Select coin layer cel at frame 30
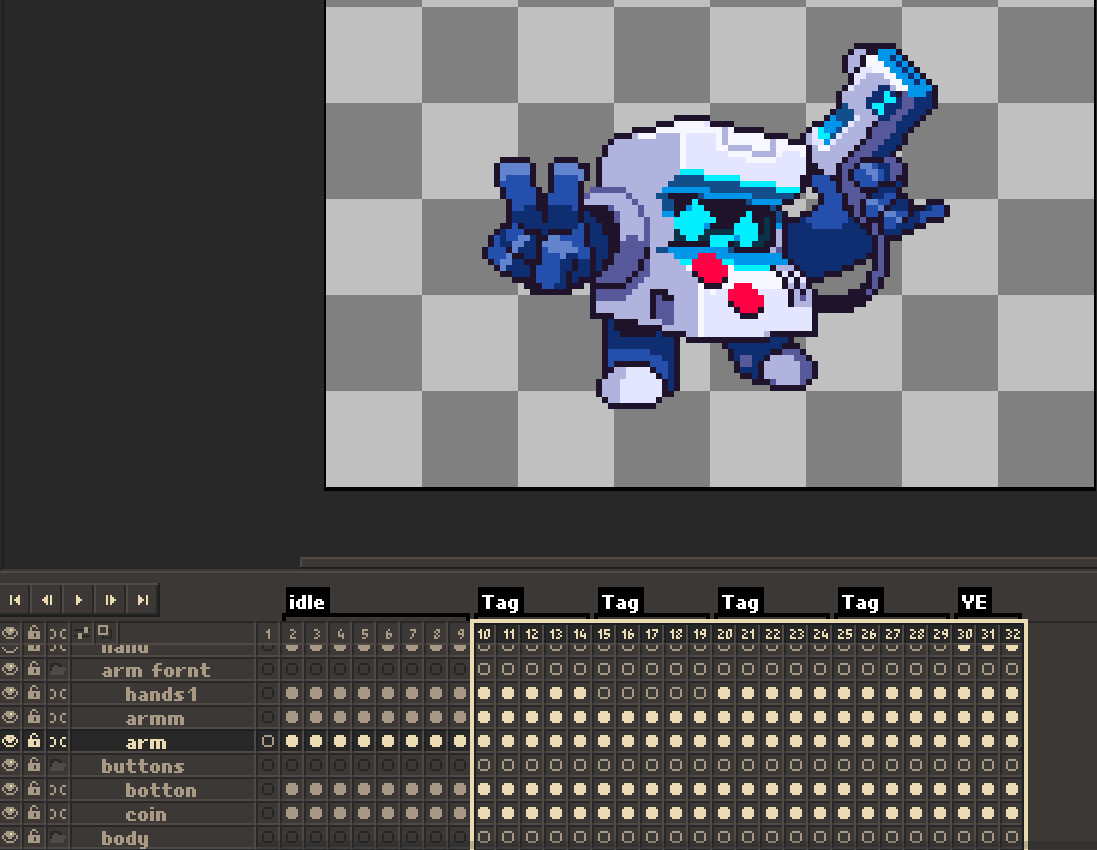 pos(964,813)
